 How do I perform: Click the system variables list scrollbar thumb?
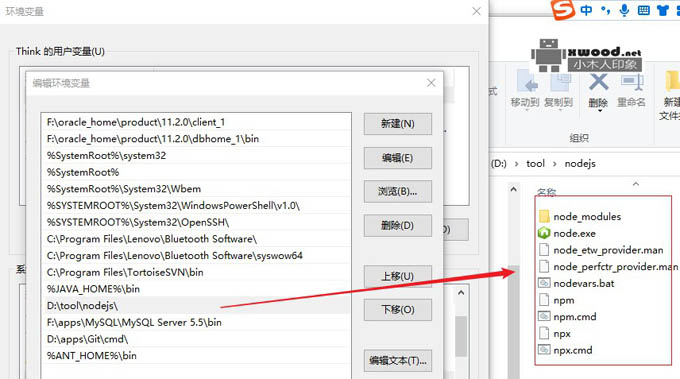[x=461, y=337]
